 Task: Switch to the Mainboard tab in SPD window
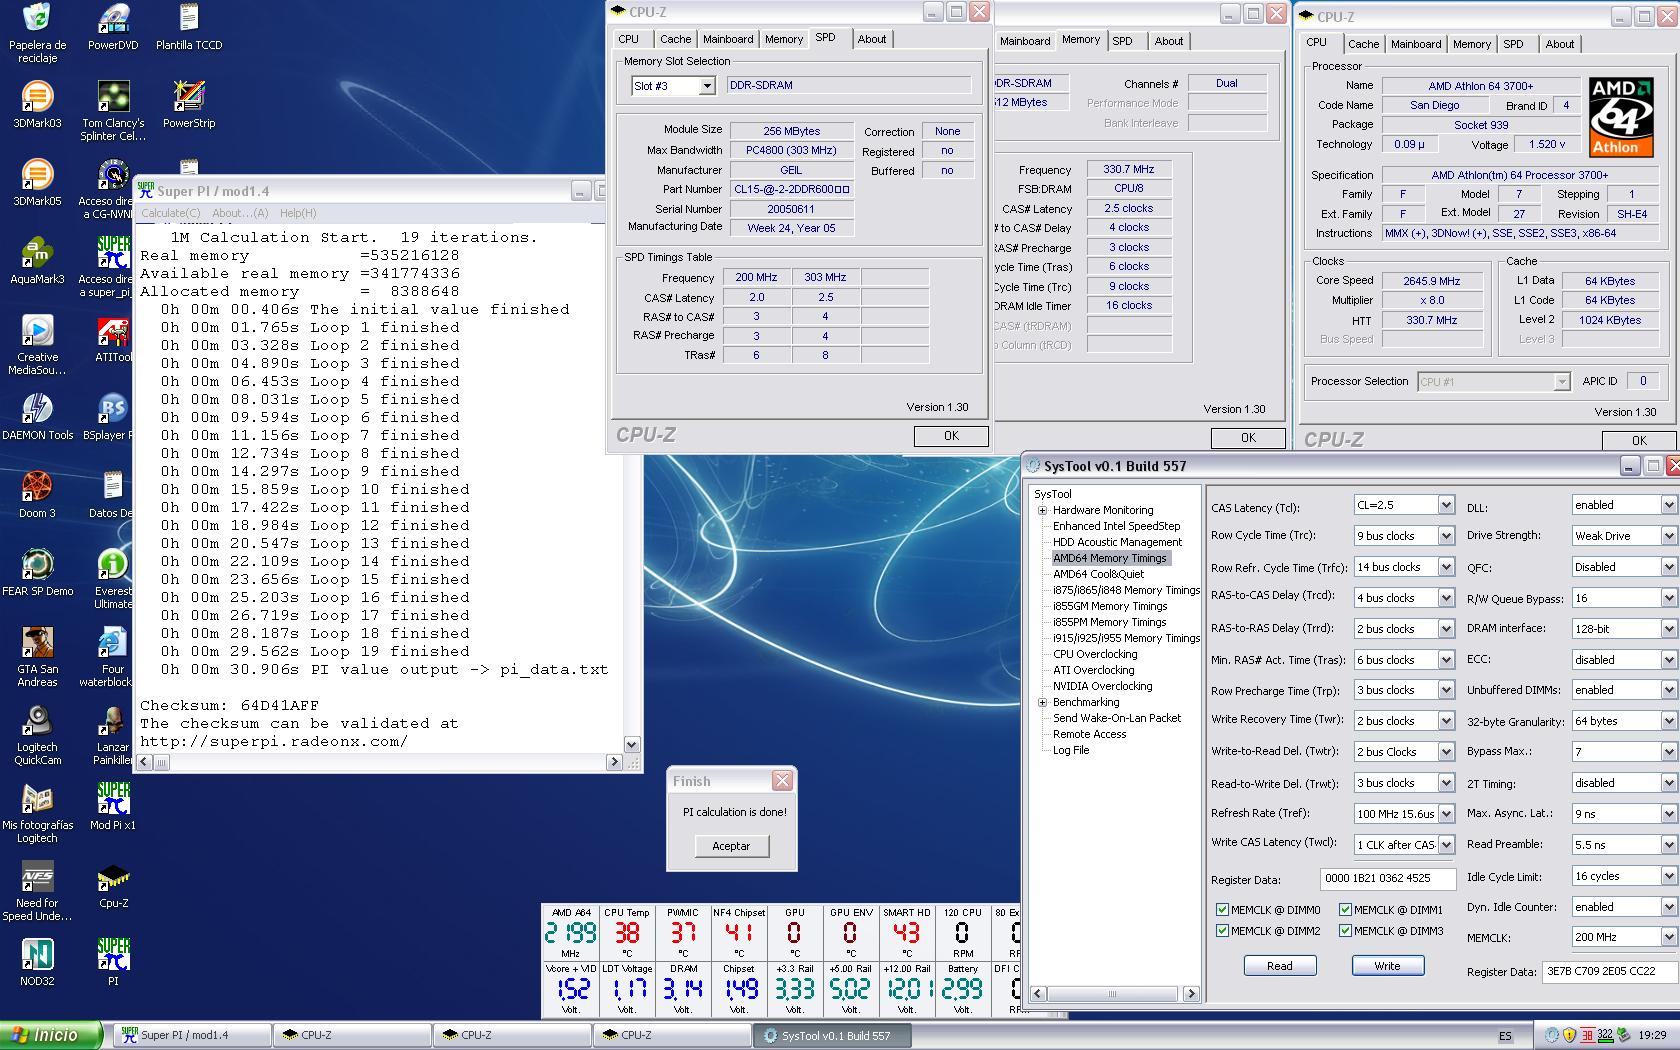click(x=727, y=39)
